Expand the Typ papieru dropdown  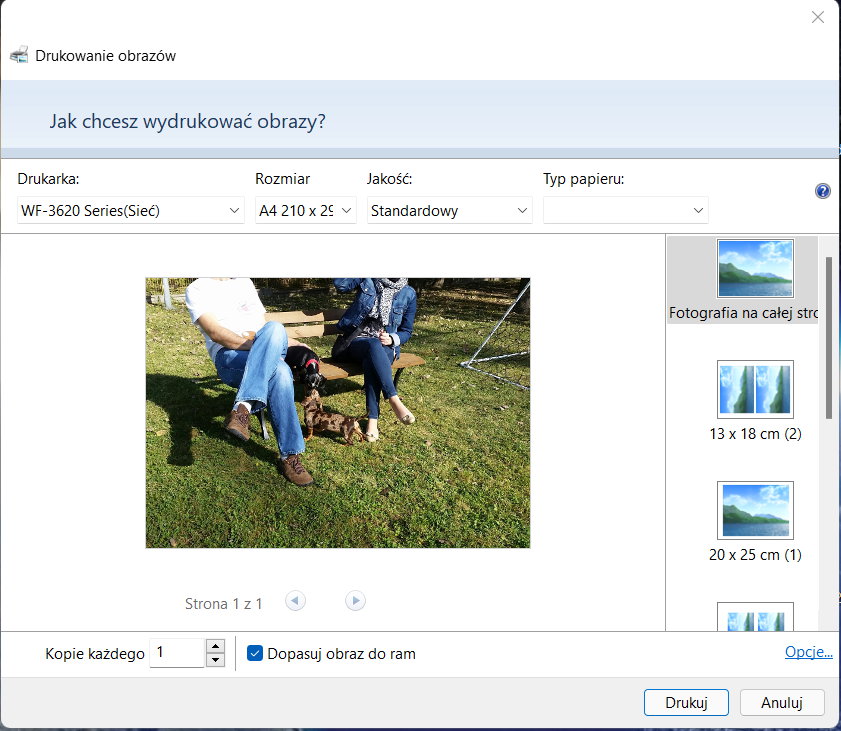(625, 211)
